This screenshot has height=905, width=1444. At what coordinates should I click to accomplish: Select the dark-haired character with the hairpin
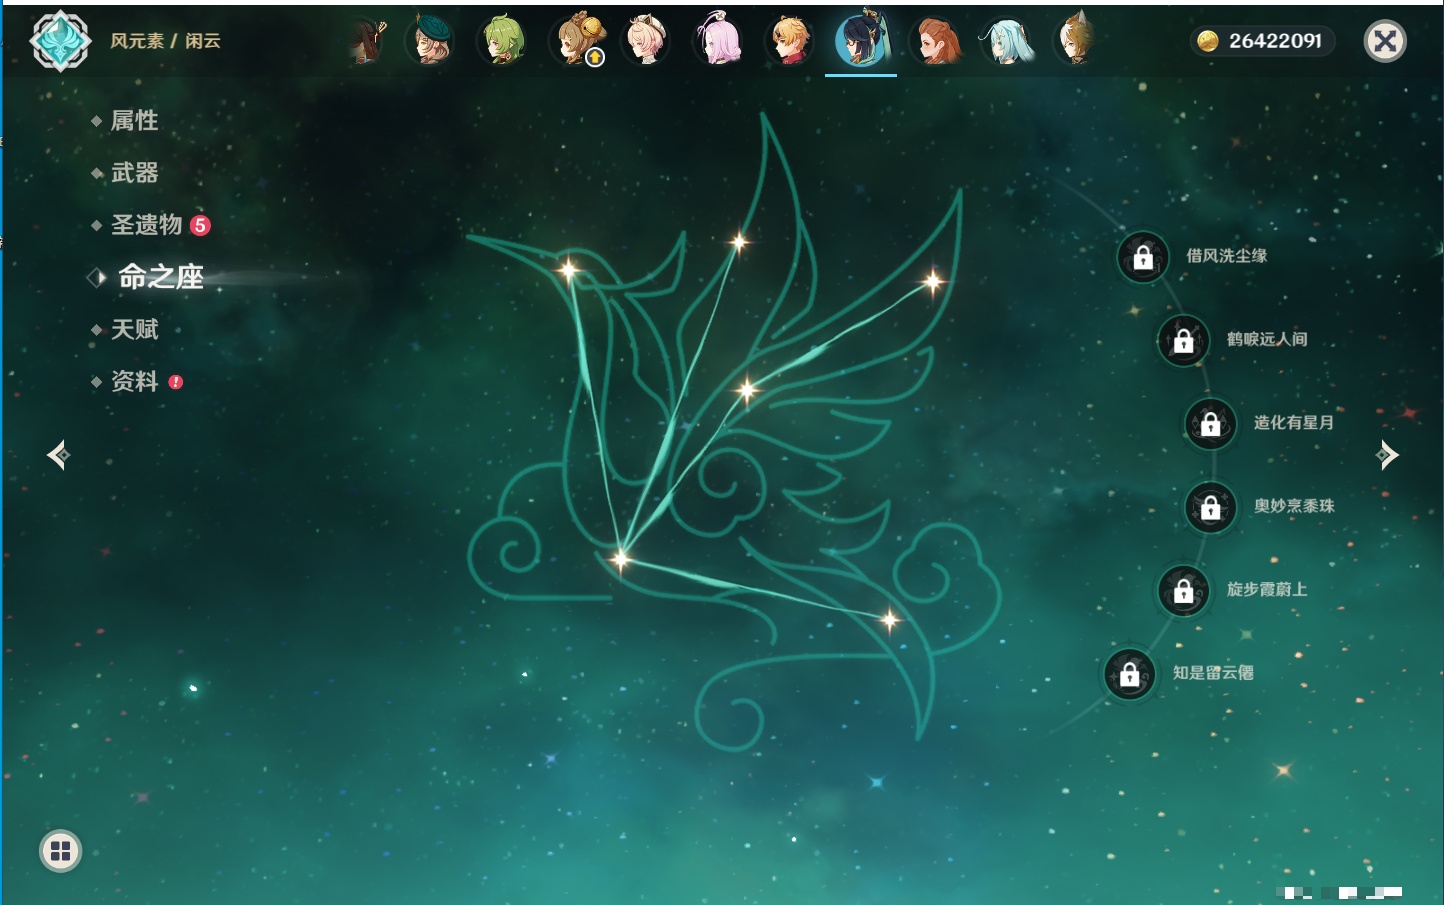pyautogui.click(x=367, y=41)
